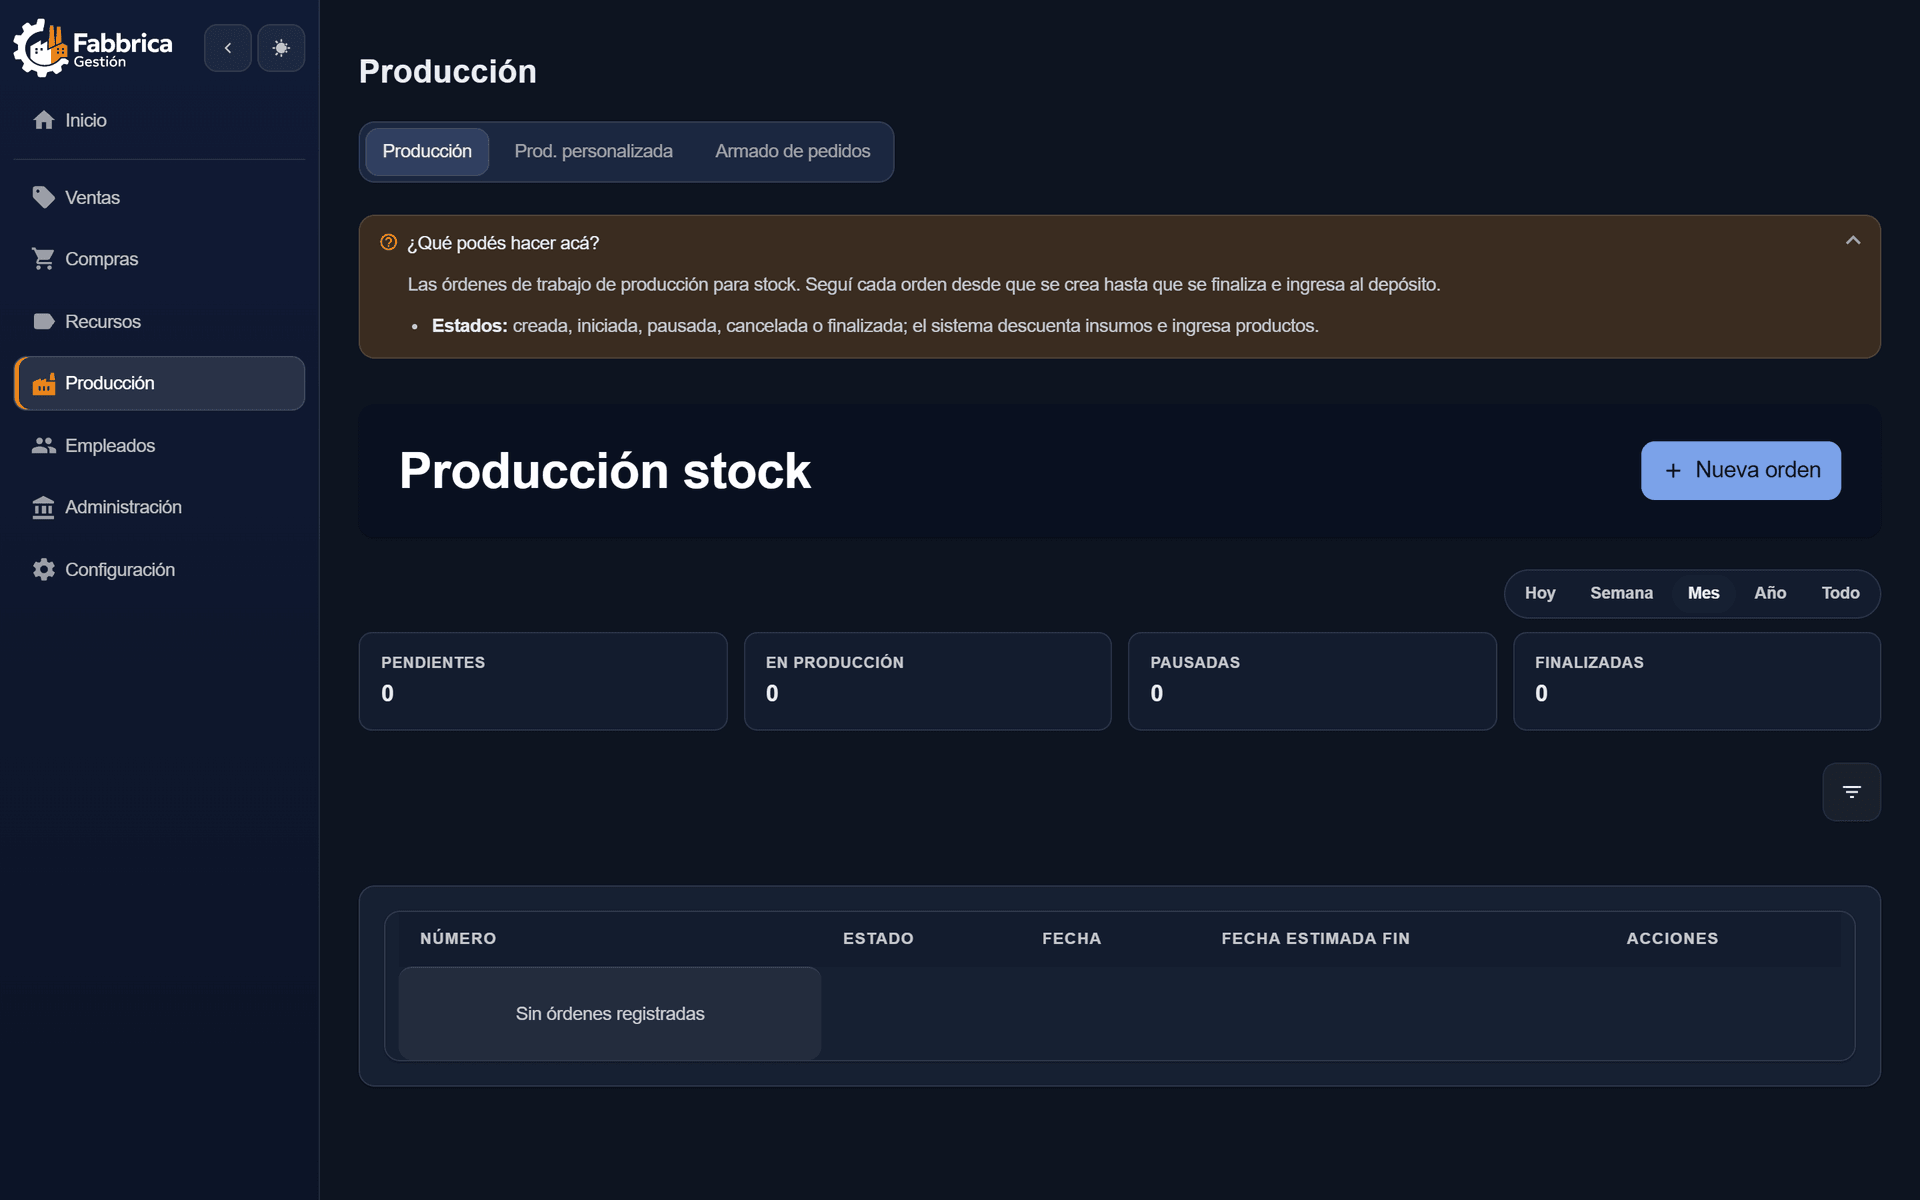The width and height of the screenshot is (1920, 1200).
Task: Create a Nueva orden
Action: pos(1740,470)
